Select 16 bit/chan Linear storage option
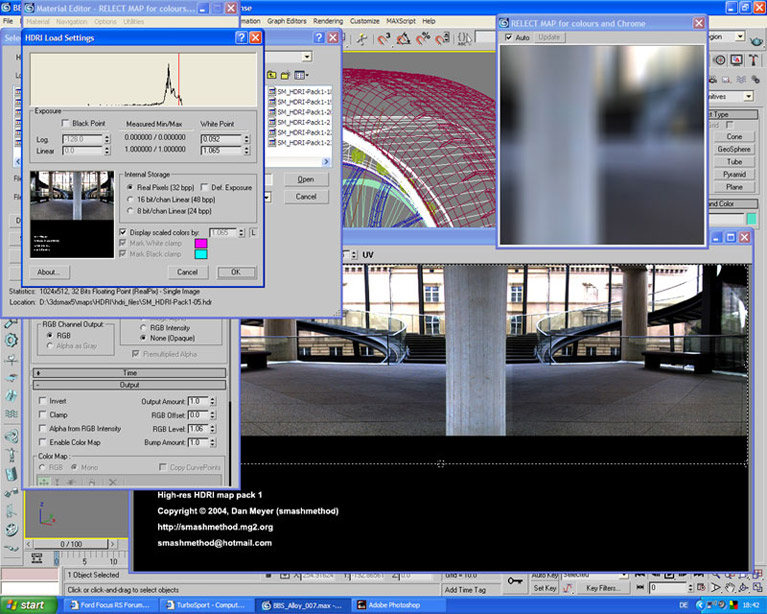Image resolution: width=767 pixels, height=614 pixels. tap(129, 199)
